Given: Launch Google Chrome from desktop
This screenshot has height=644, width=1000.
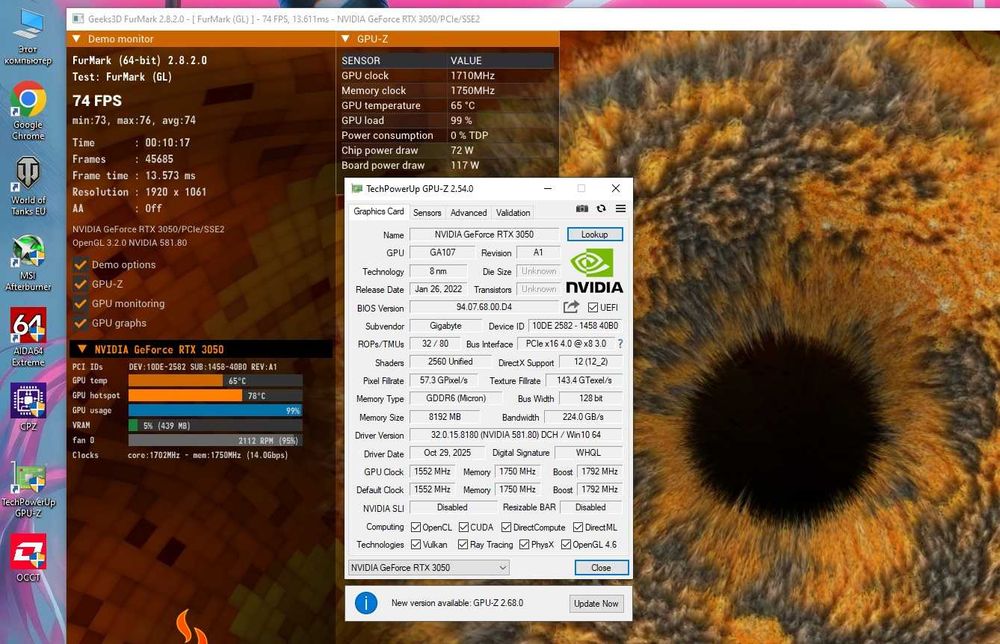Looking at the screenshot, I should [x=28, y=110].
